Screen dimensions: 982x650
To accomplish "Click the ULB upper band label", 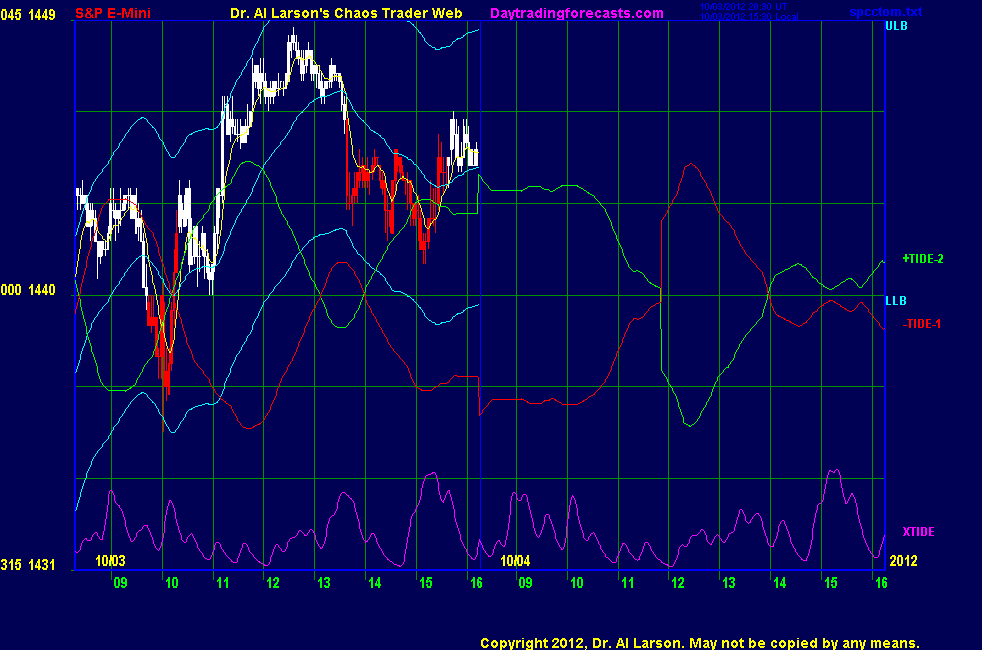I will point(896,26).
